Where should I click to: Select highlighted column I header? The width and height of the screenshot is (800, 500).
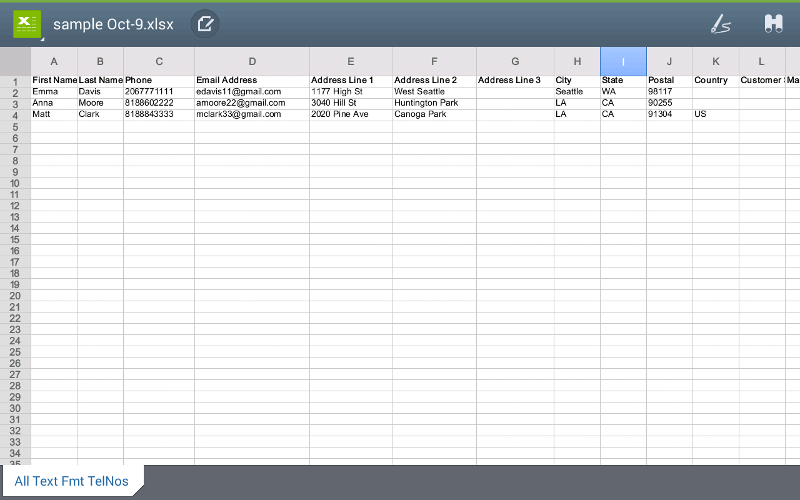point(623,61)
